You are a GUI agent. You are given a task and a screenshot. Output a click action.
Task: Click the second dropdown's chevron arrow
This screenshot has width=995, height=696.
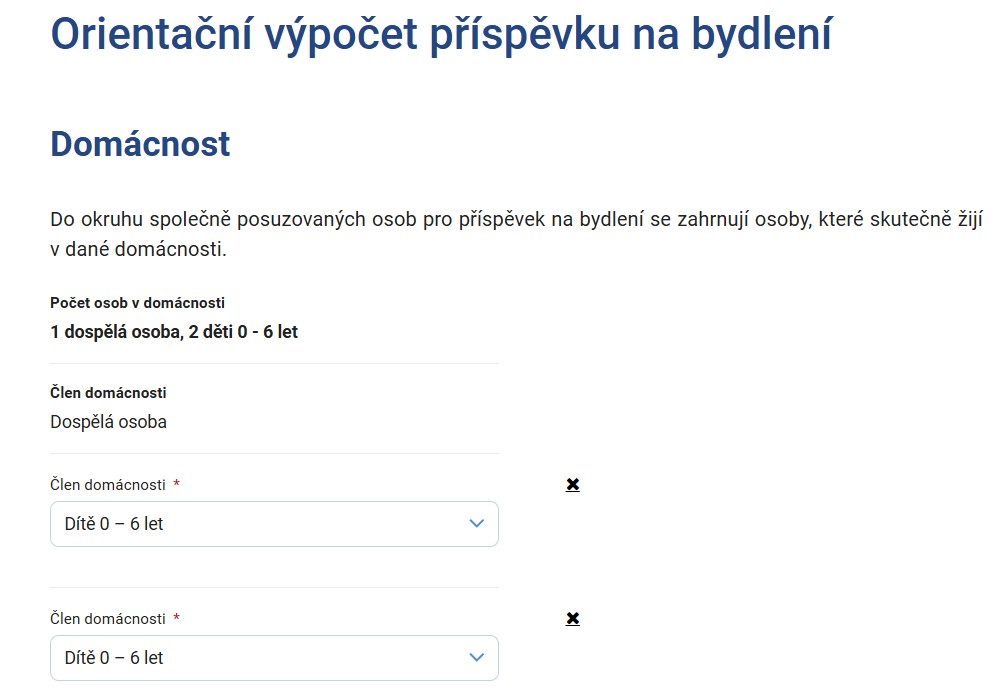[477, 658]
